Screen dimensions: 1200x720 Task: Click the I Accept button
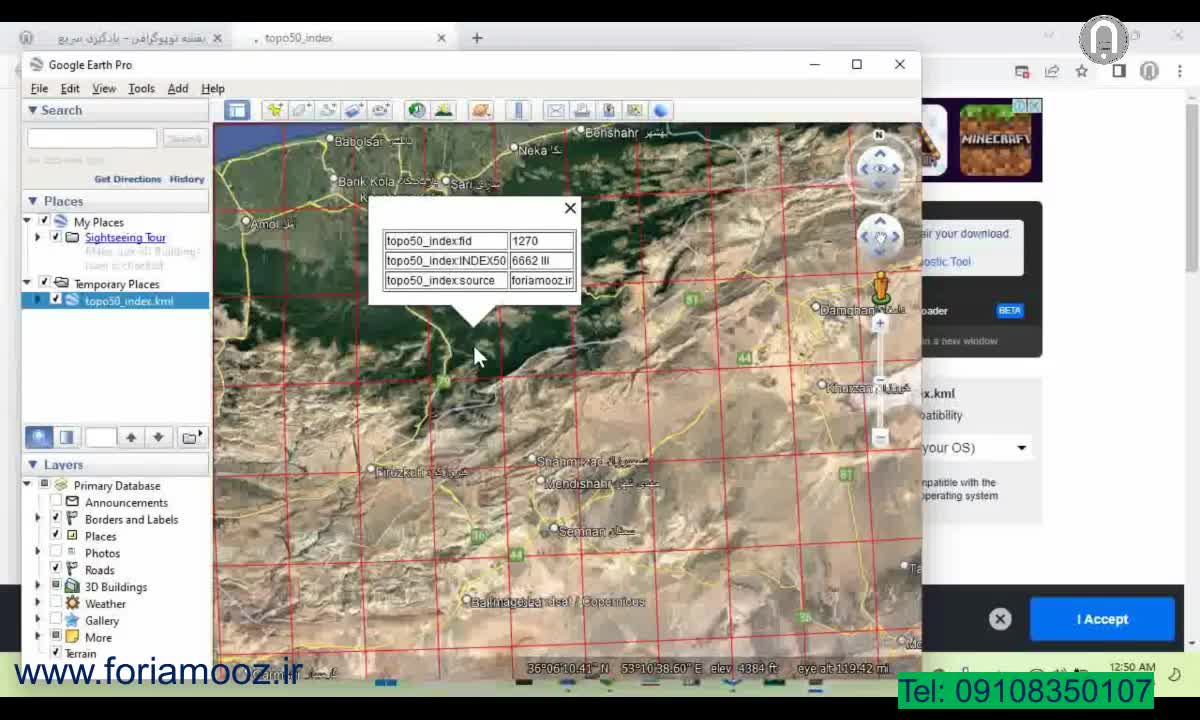tap(1101, 619)
